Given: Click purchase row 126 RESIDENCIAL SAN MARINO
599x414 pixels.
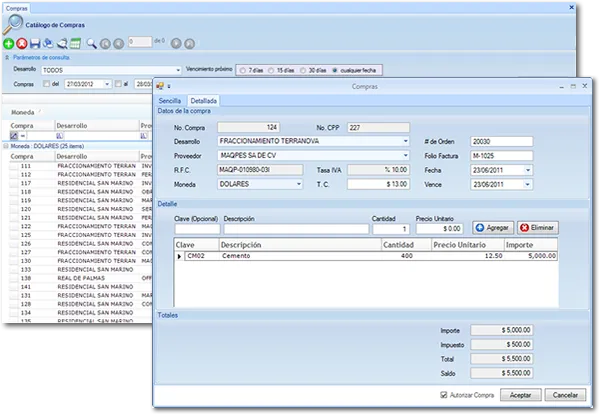Looking at the screenshot, I should (80, 244).
